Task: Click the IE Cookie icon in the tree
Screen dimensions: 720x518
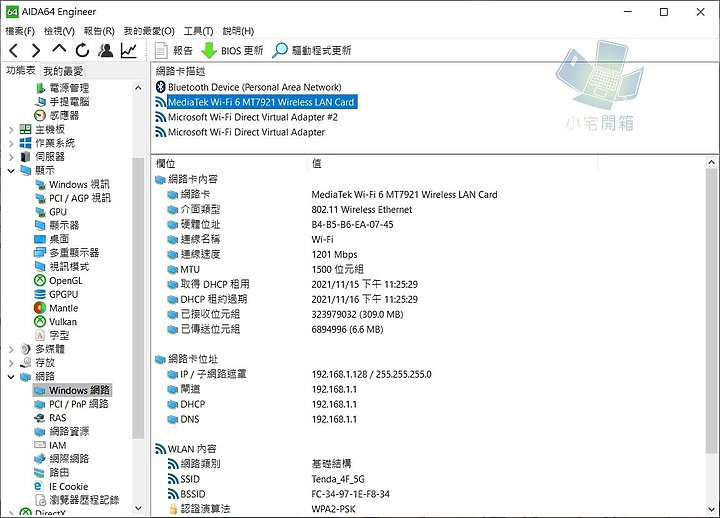Action: coord(40,486)
